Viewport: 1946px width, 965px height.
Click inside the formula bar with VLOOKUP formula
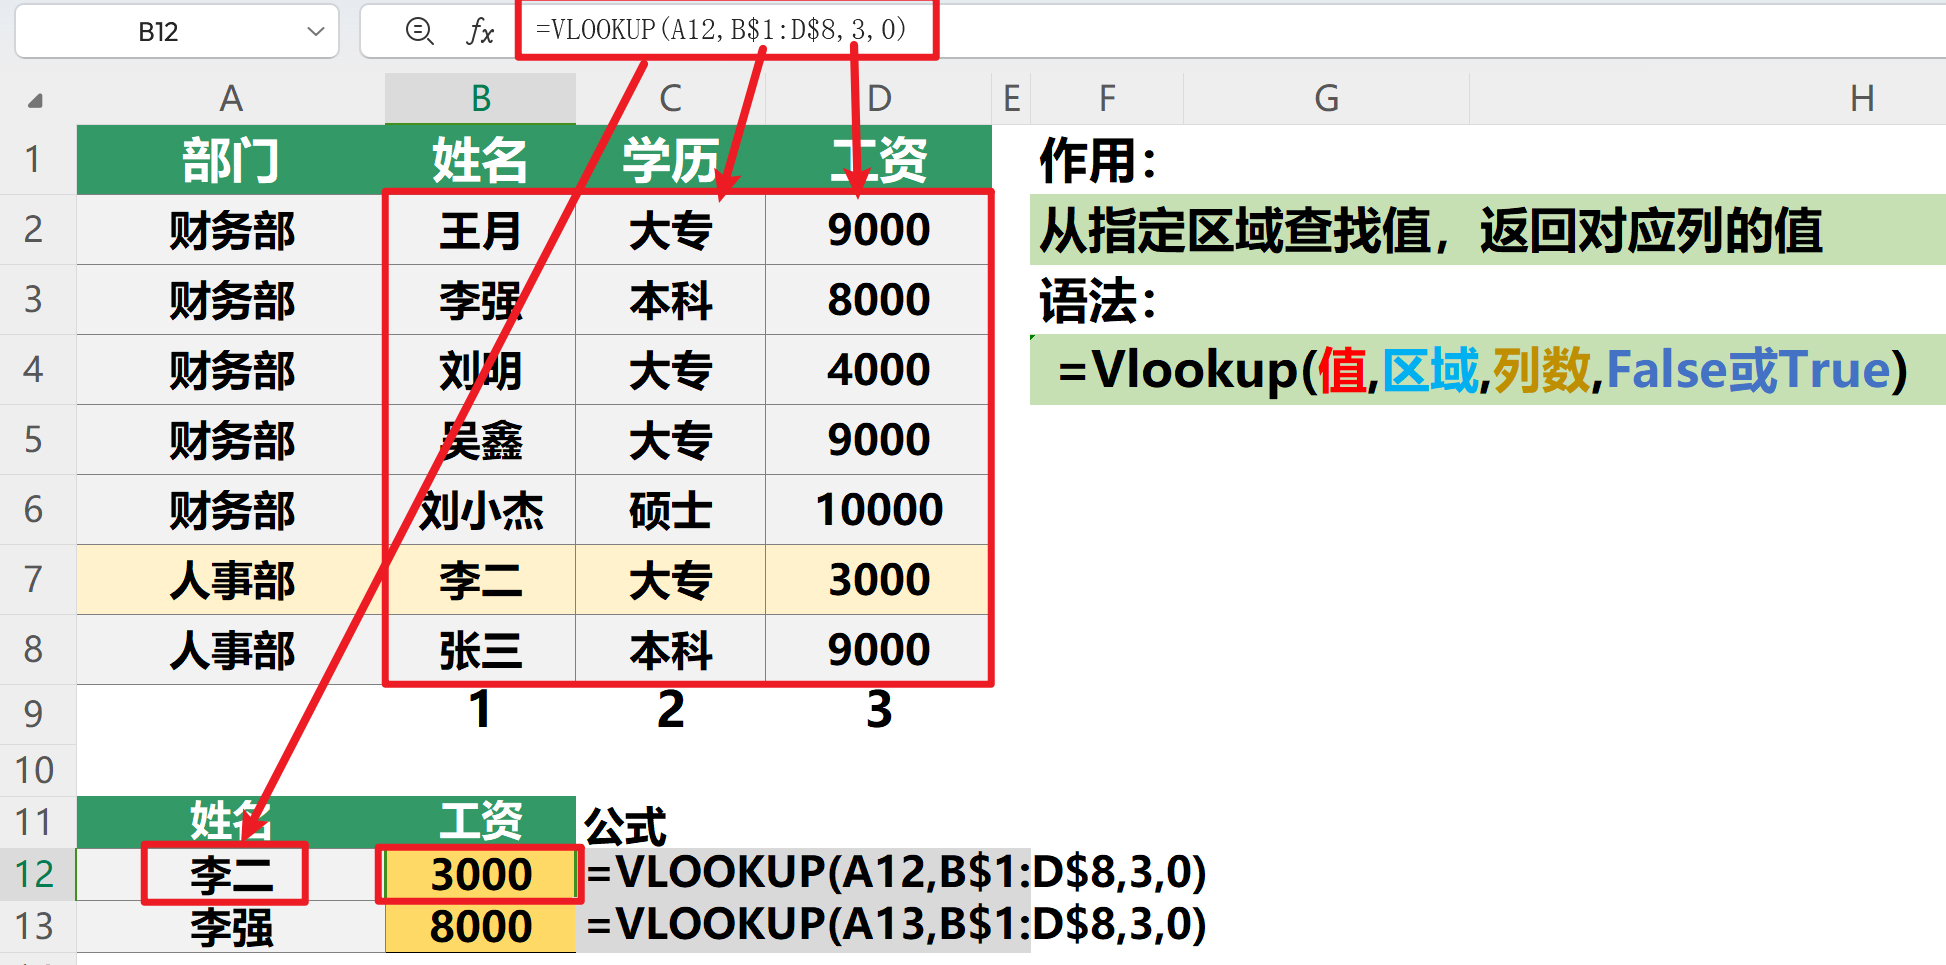coord(720,31)
